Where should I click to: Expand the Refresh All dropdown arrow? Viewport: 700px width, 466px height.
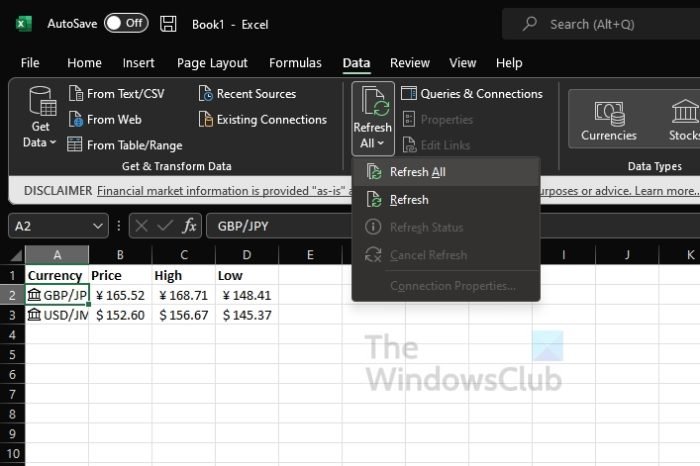coord(372,143)
